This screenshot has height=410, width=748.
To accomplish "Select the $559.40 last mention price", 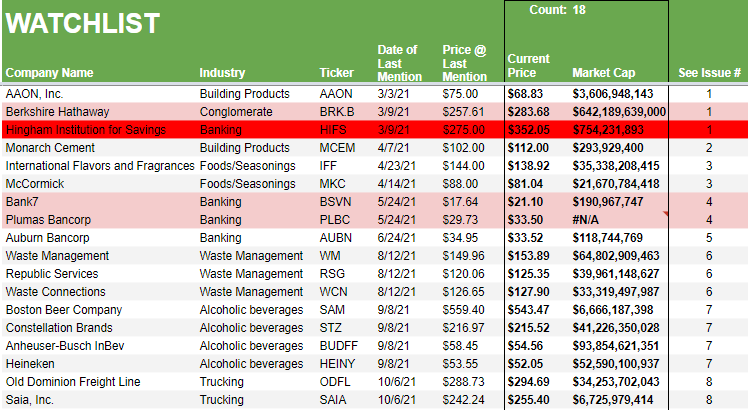I will pyautogui.click(x=464, y=310).
